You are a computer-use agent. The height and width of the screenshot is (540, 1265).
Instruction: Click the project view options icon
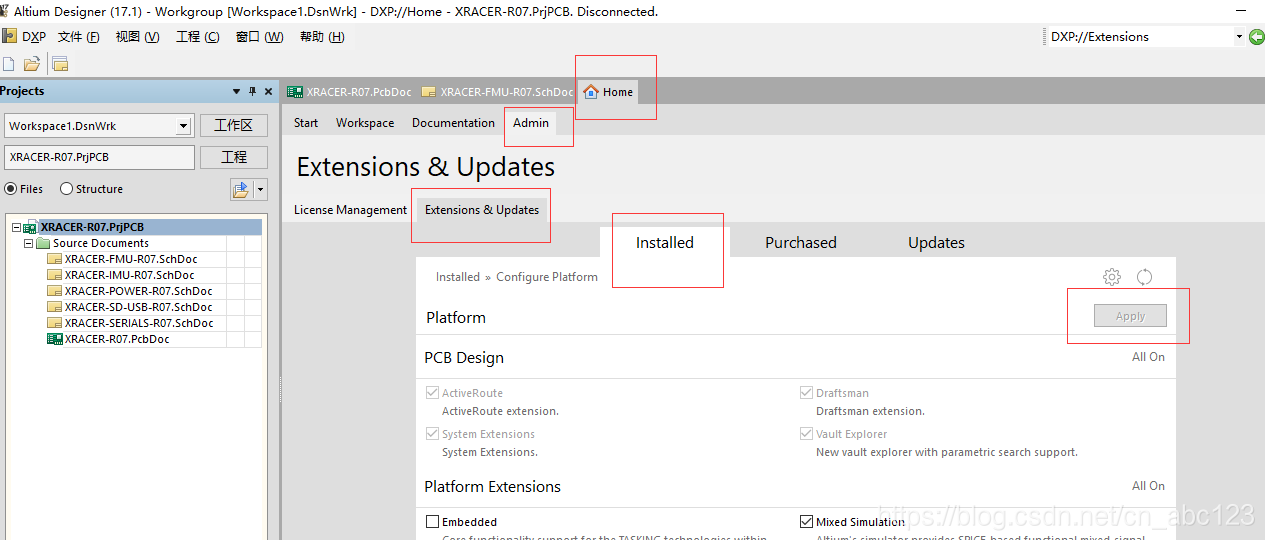coord(241,189)
